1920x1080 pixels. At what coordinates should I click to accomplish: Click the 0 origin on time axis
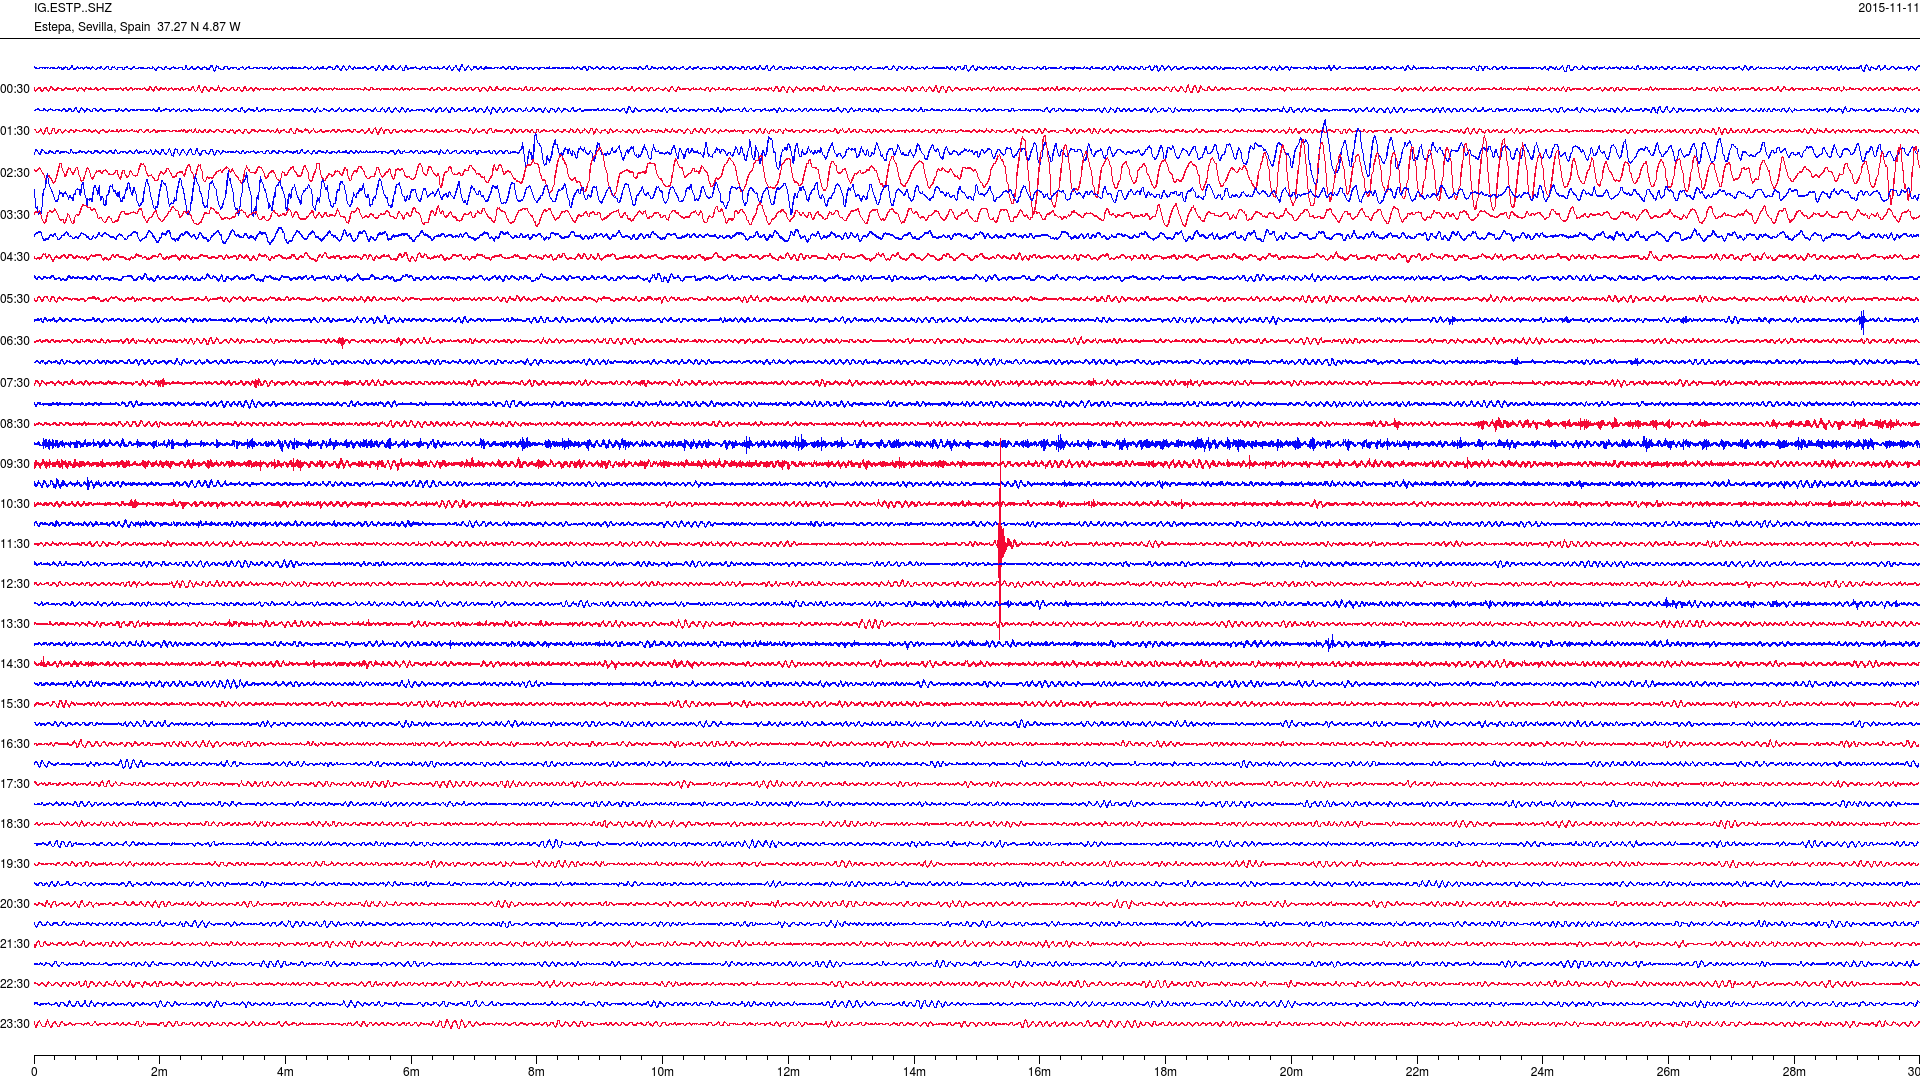click(x=34, y=1072)
